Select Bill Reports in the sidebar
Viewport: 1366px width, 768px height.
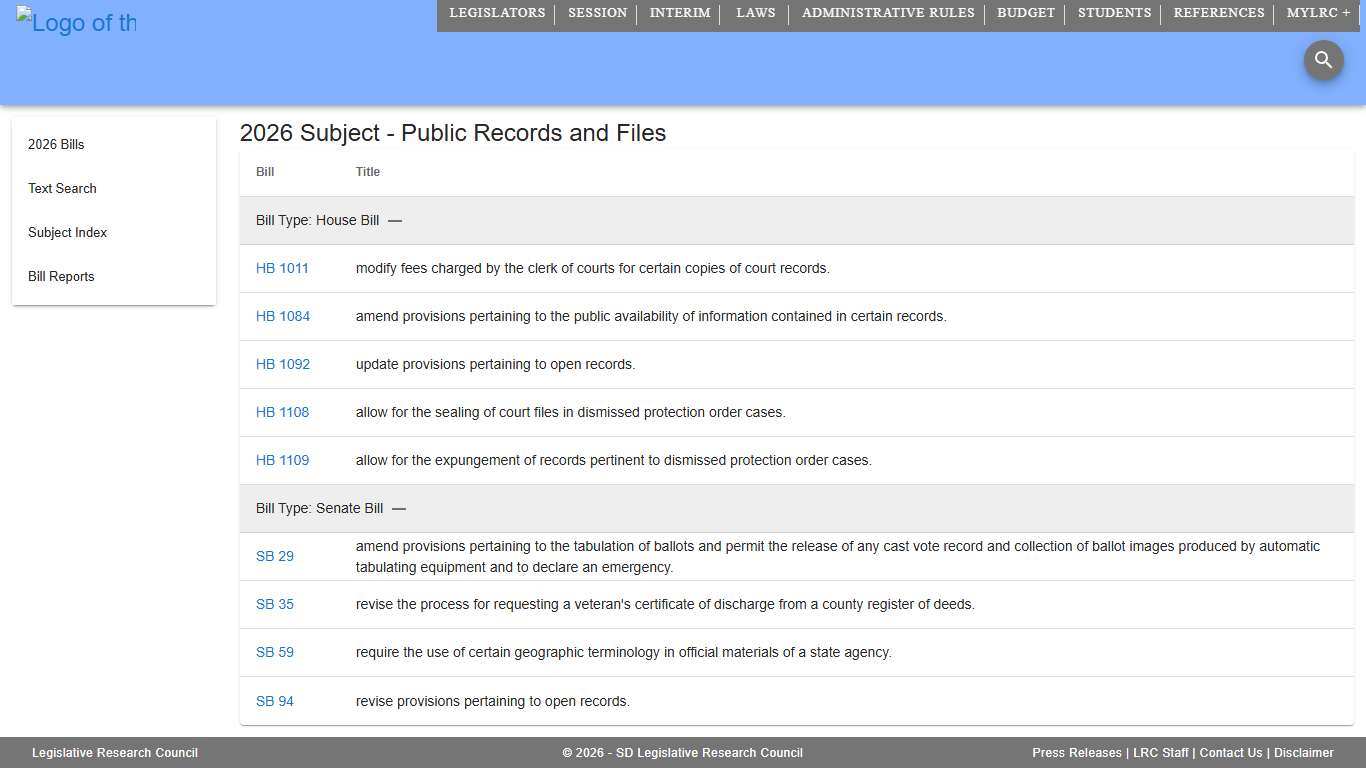click(61, 276)
